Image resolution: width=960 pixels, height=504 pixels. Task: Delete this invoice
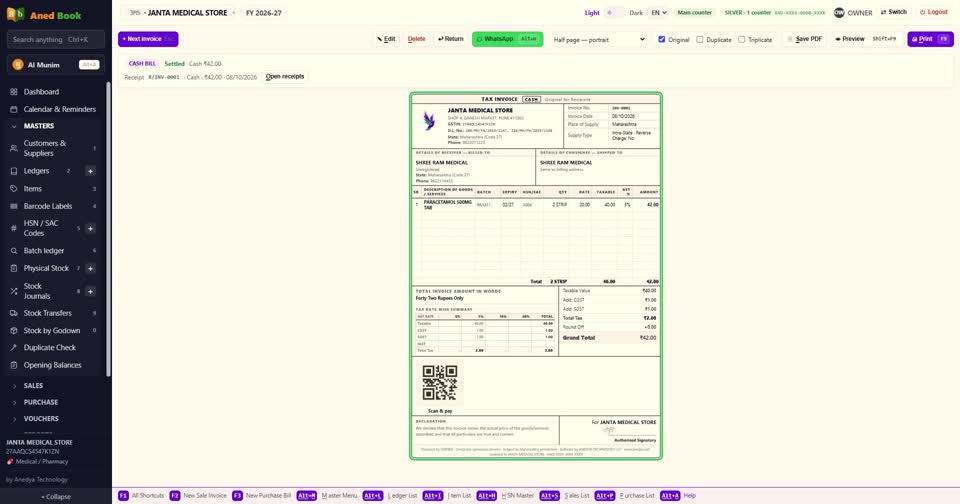(416, 39)
